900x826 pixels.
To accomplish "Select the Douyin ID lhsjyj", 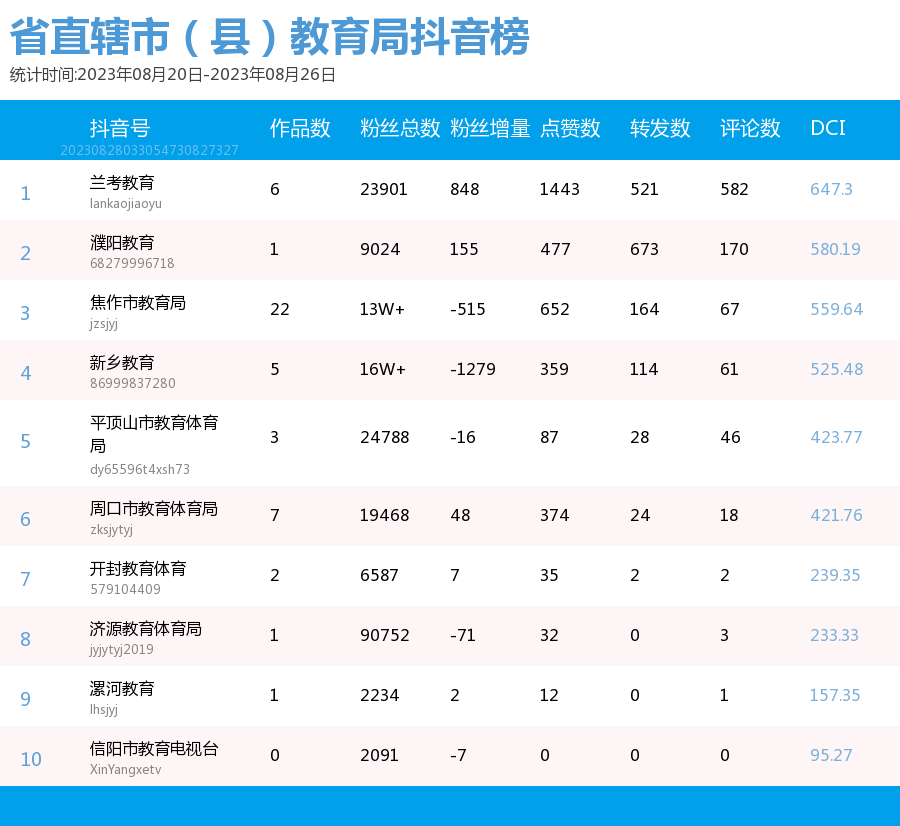I will [104, 710].
